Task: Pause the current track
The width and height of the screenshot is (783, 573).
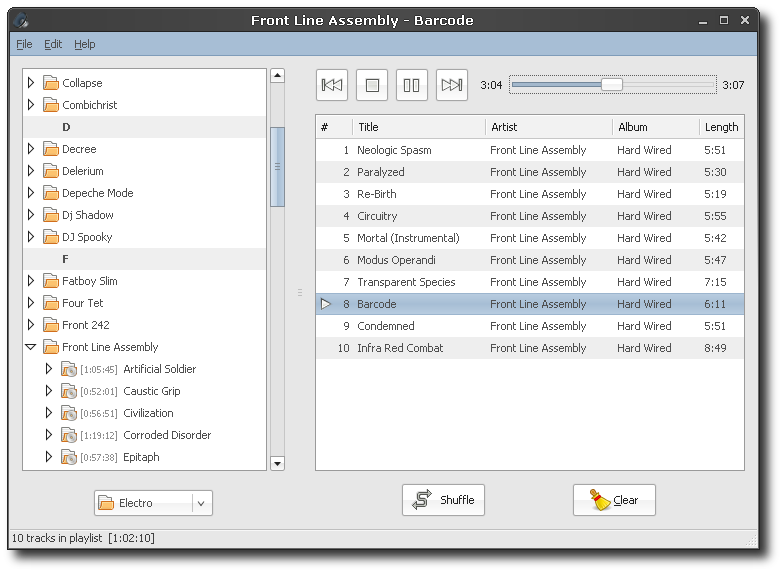Action: [411, 85]
